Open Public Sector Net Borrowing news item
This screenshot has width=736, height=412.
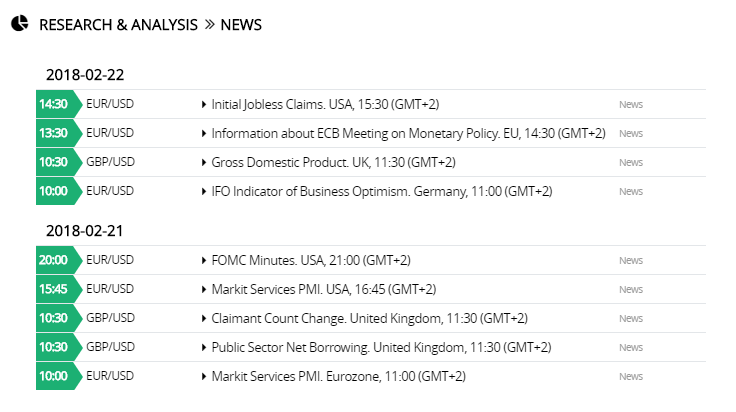click(x=381, y=348)
